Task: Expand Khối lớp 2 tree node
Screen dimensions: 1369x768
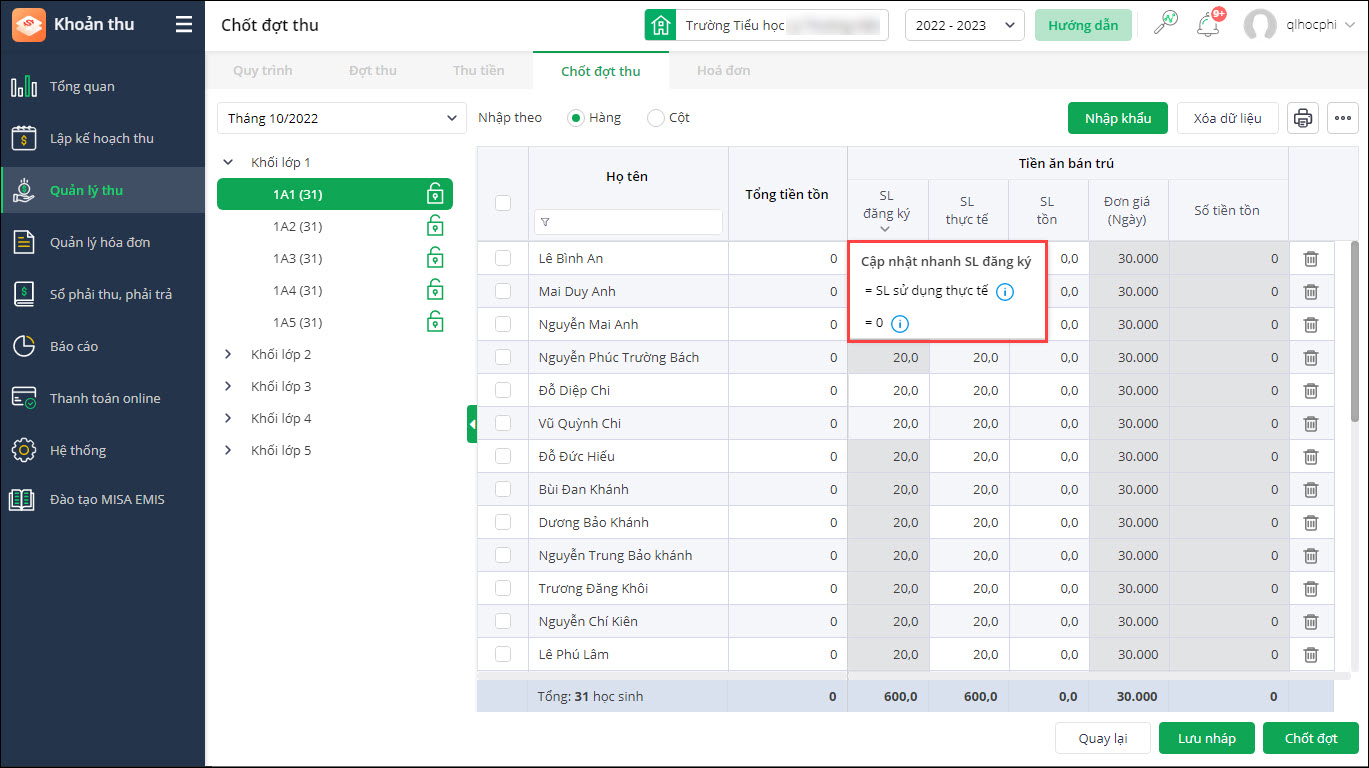Action: pos(228,354)
